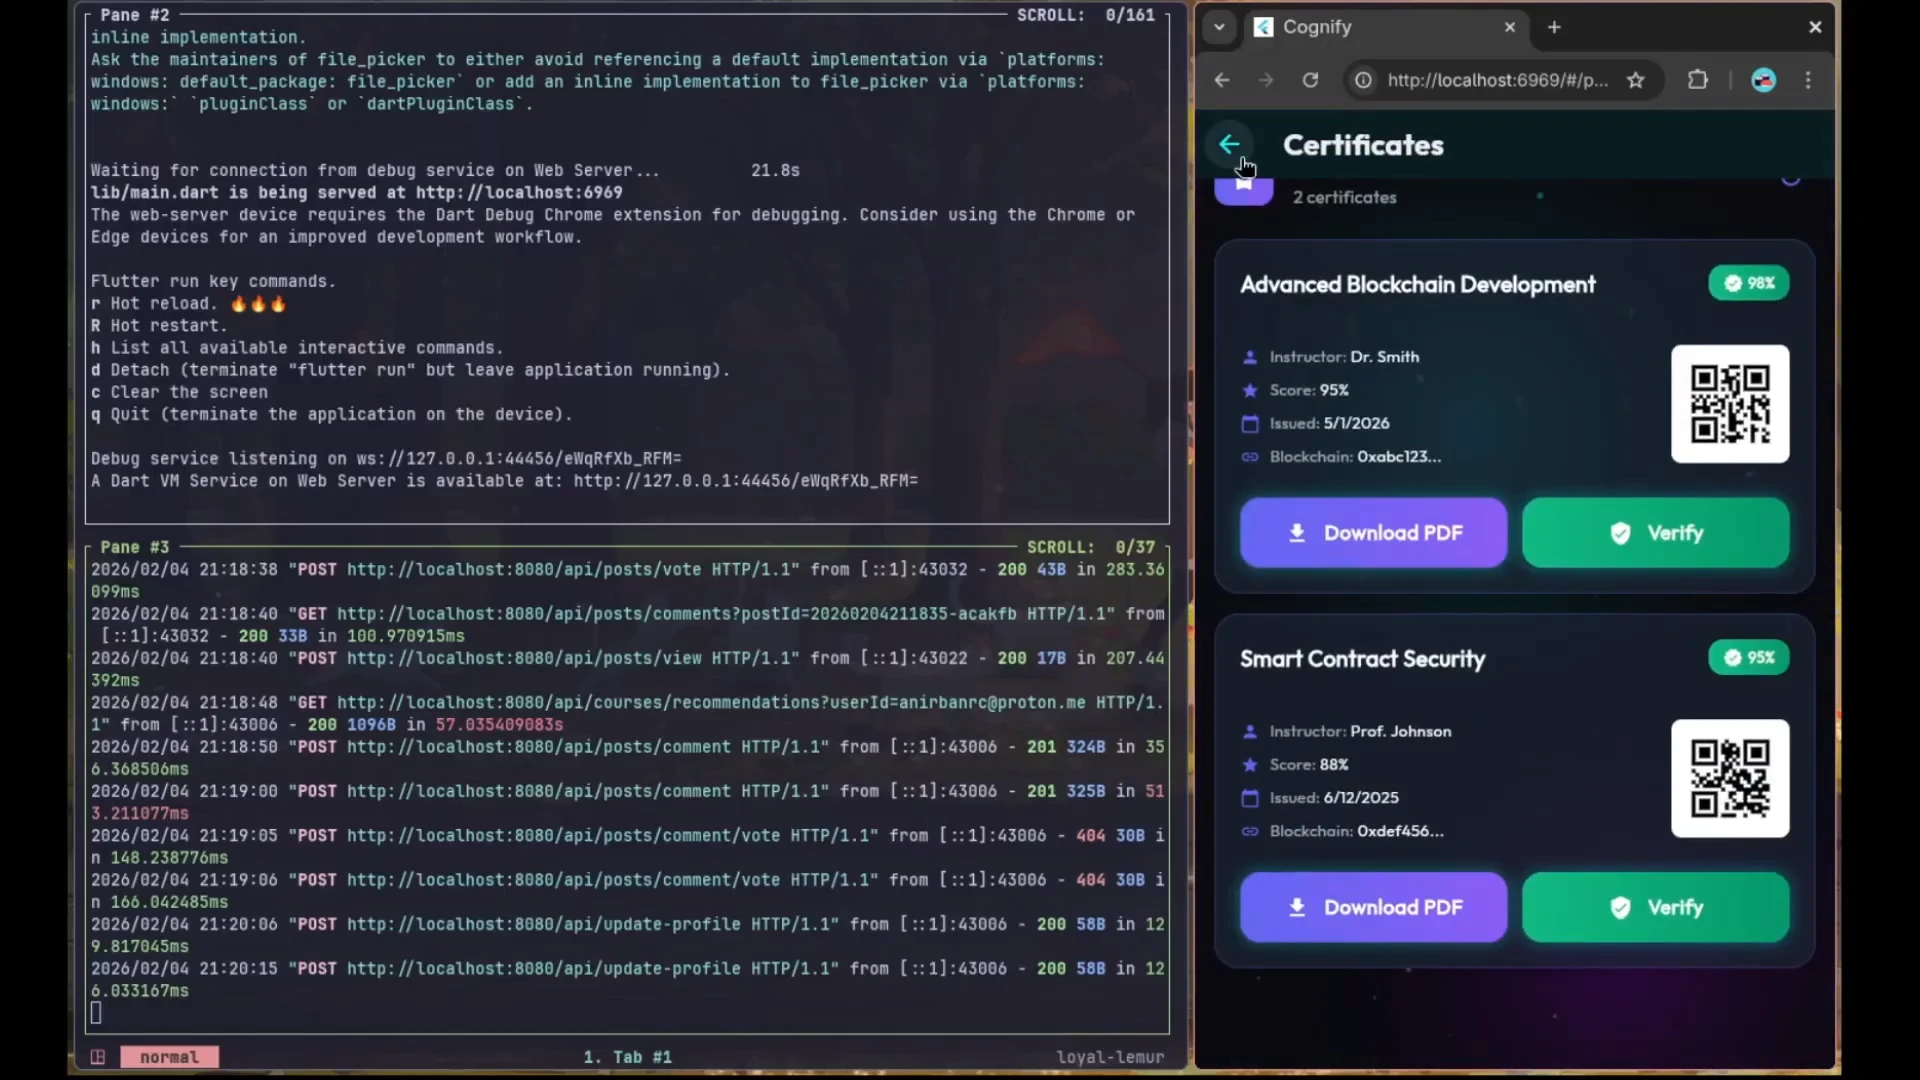Select Tab #1 in the terminal status bar
Image resolution: width=1920 pixels, height=1080 pixels.
(627, 1057)
